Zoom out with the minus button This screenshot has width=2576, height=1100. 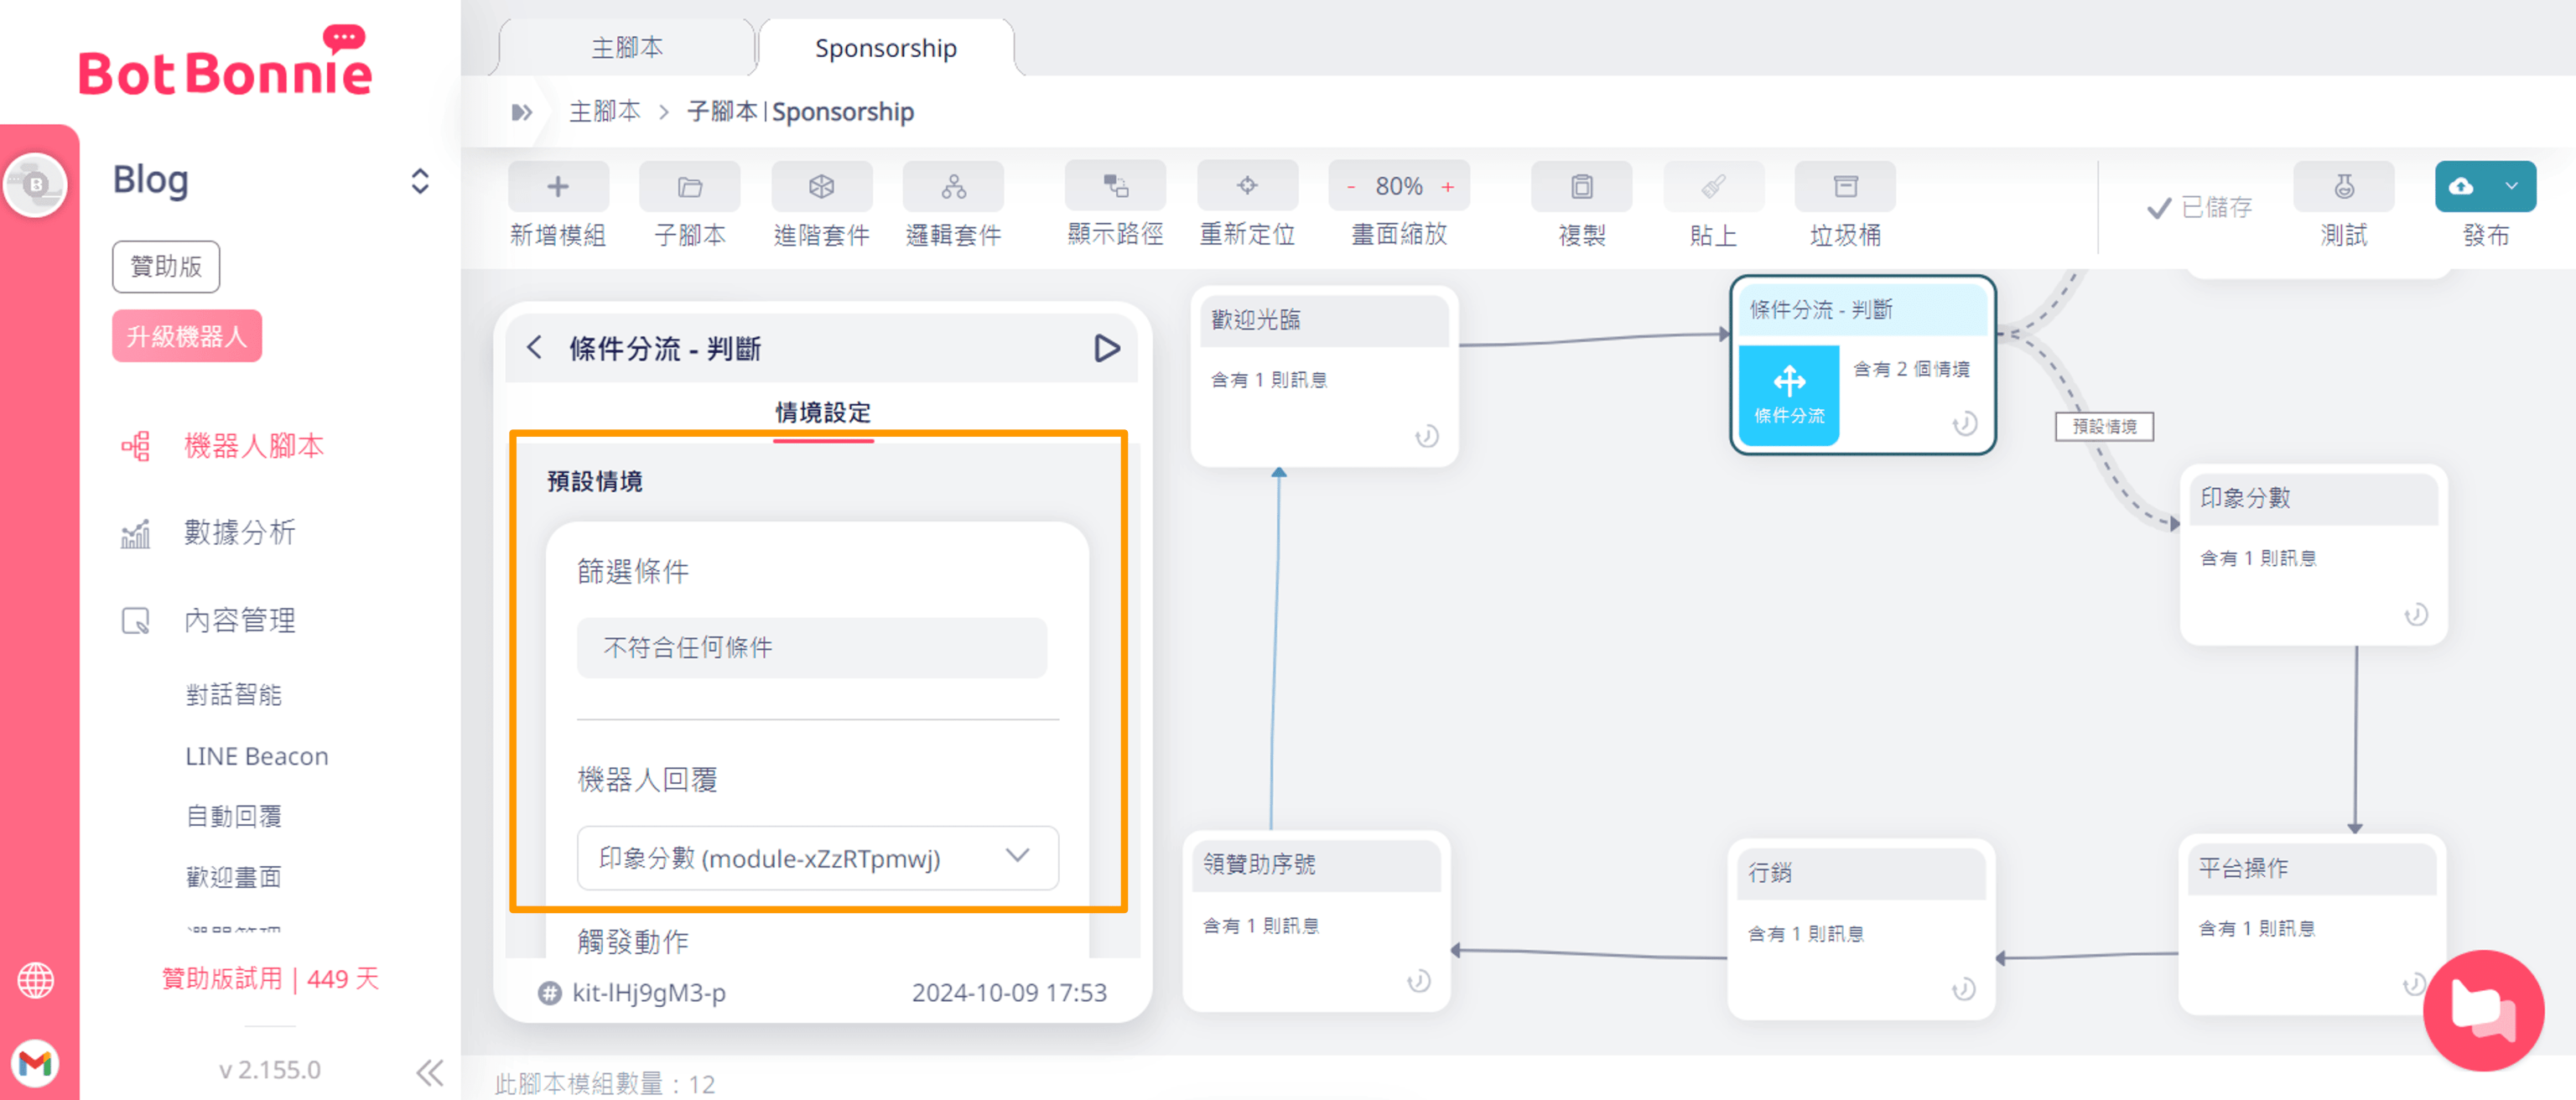pos(1351,187)
